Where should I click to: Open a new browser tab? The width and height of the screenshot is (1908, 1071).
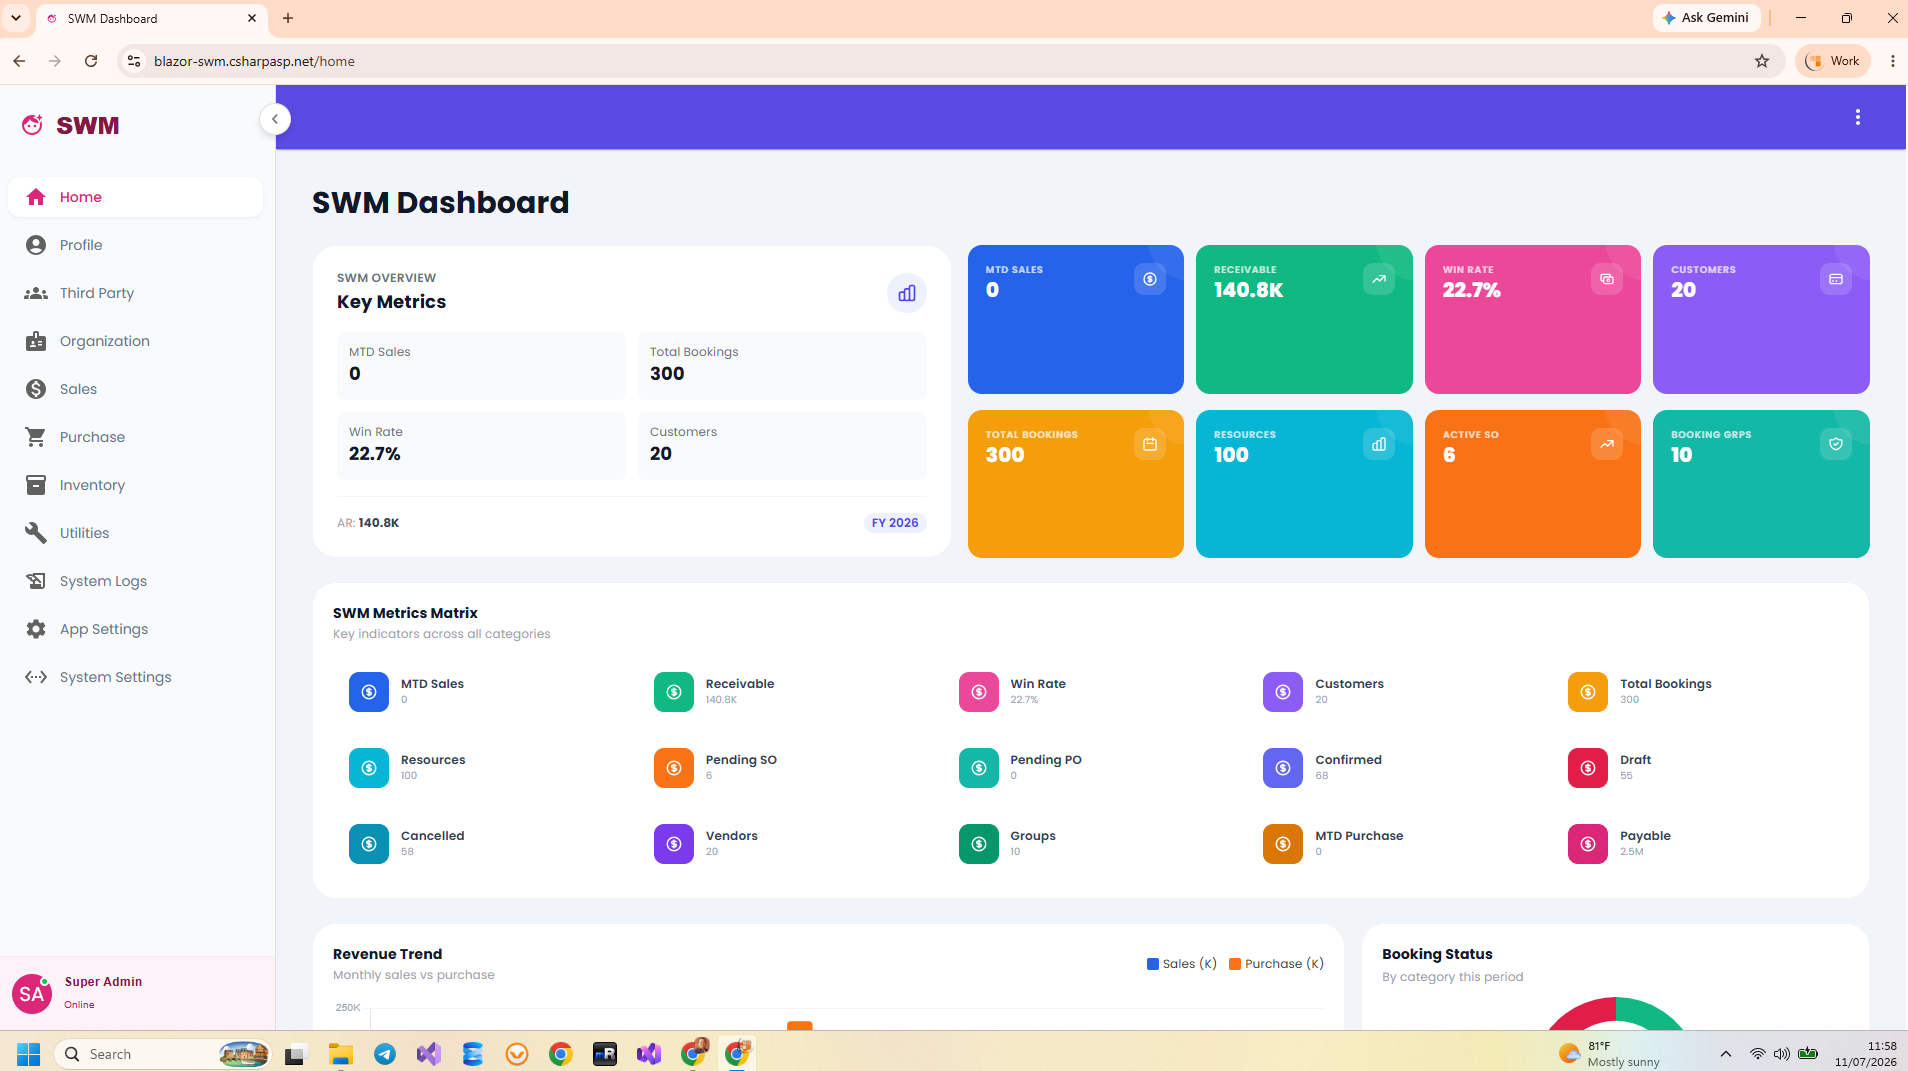[288, 18]
